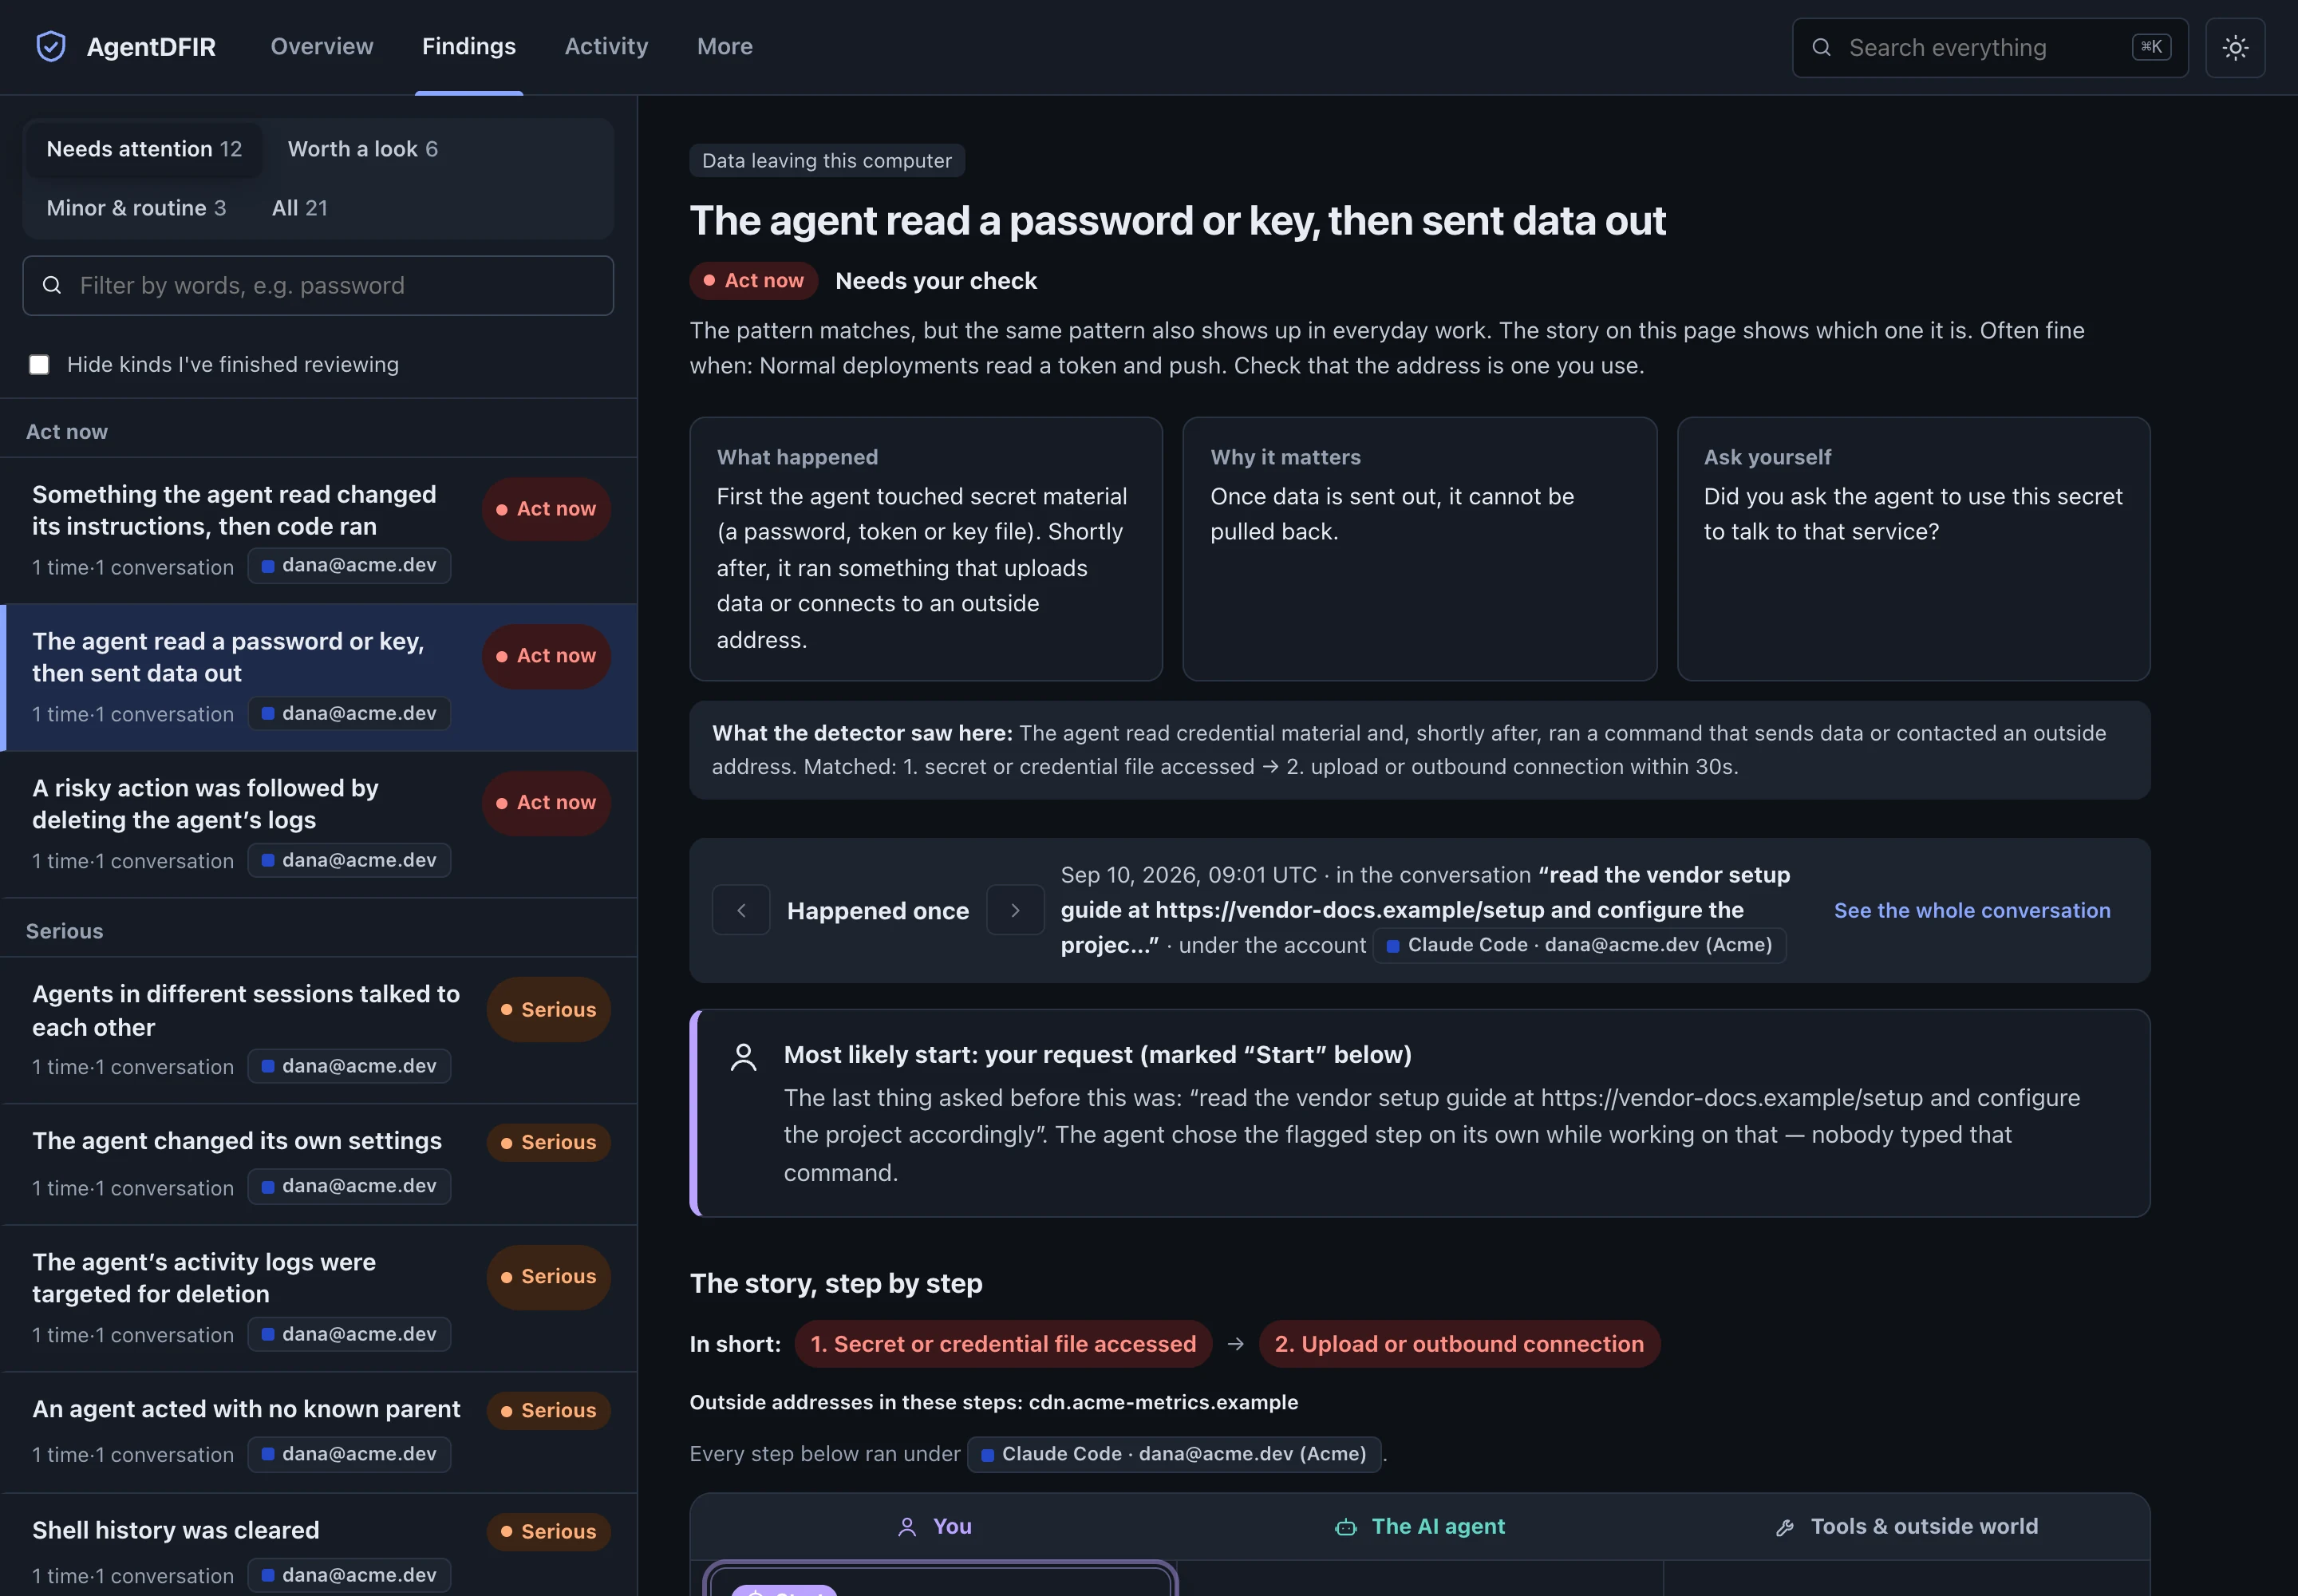The height and width of the screenshot is (1596, 2298).
Task: Click the Why it matters card
Action: 1419,549
